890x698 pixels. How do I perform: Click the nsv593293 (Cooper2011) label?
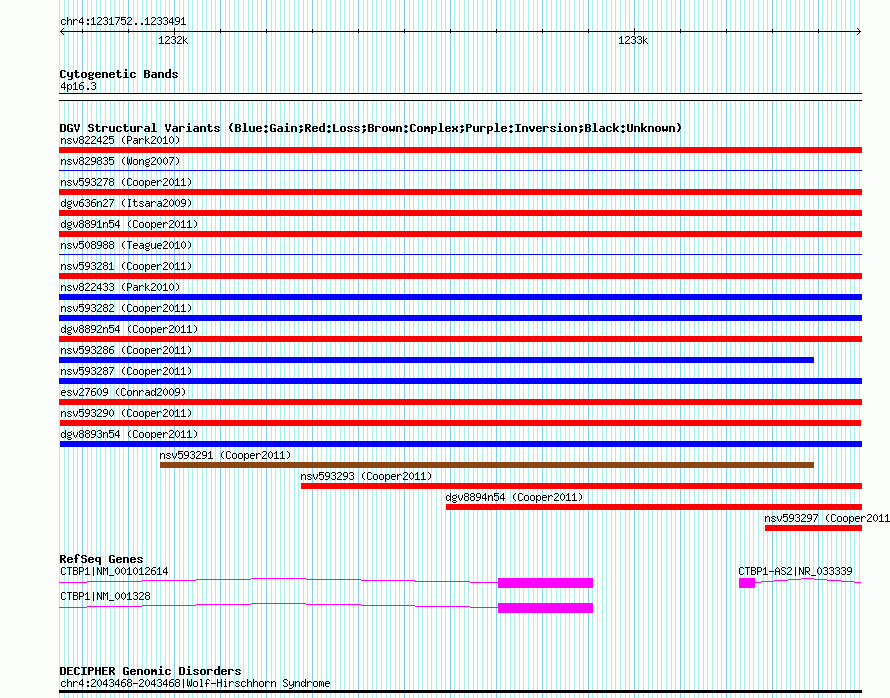click(x=366, y=476)
